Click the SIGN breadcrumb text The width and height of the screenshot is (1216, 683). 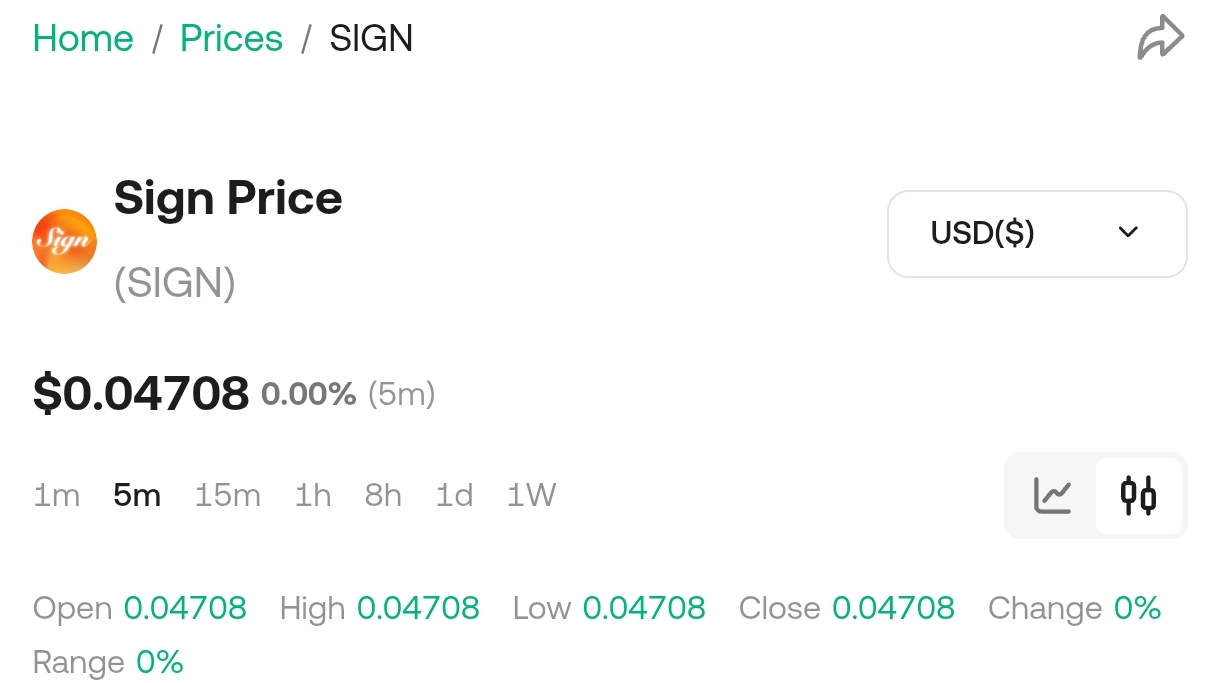[371, 38]
